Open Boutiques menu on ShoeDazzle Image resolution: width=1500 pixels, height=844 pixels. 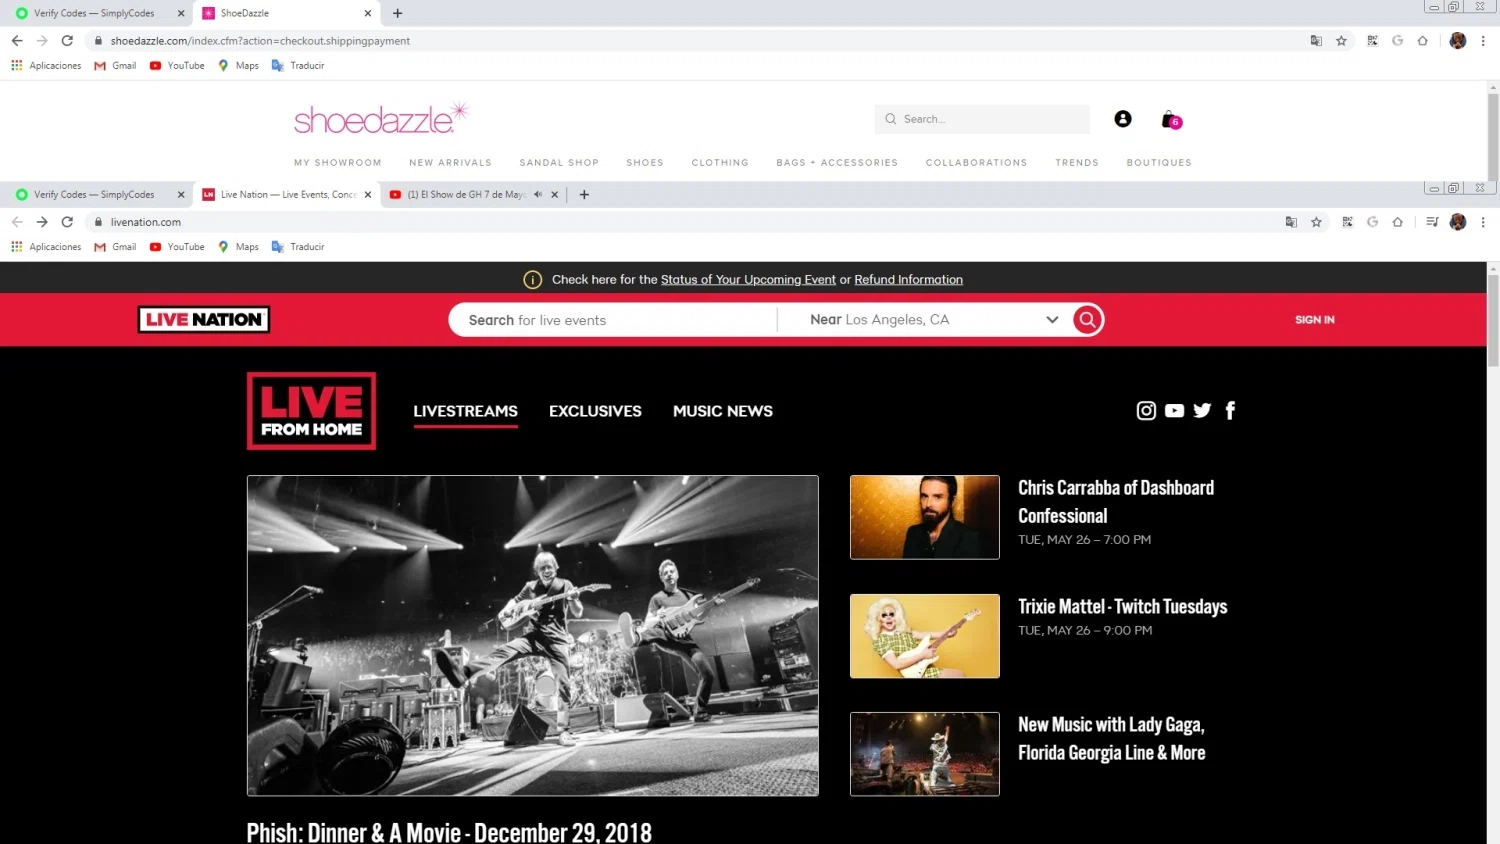point(1159,162)
